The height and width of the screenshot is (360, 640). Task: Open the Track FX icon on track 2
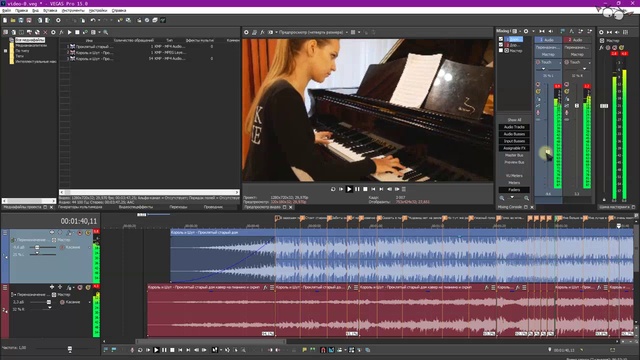[x=69, y=288]
